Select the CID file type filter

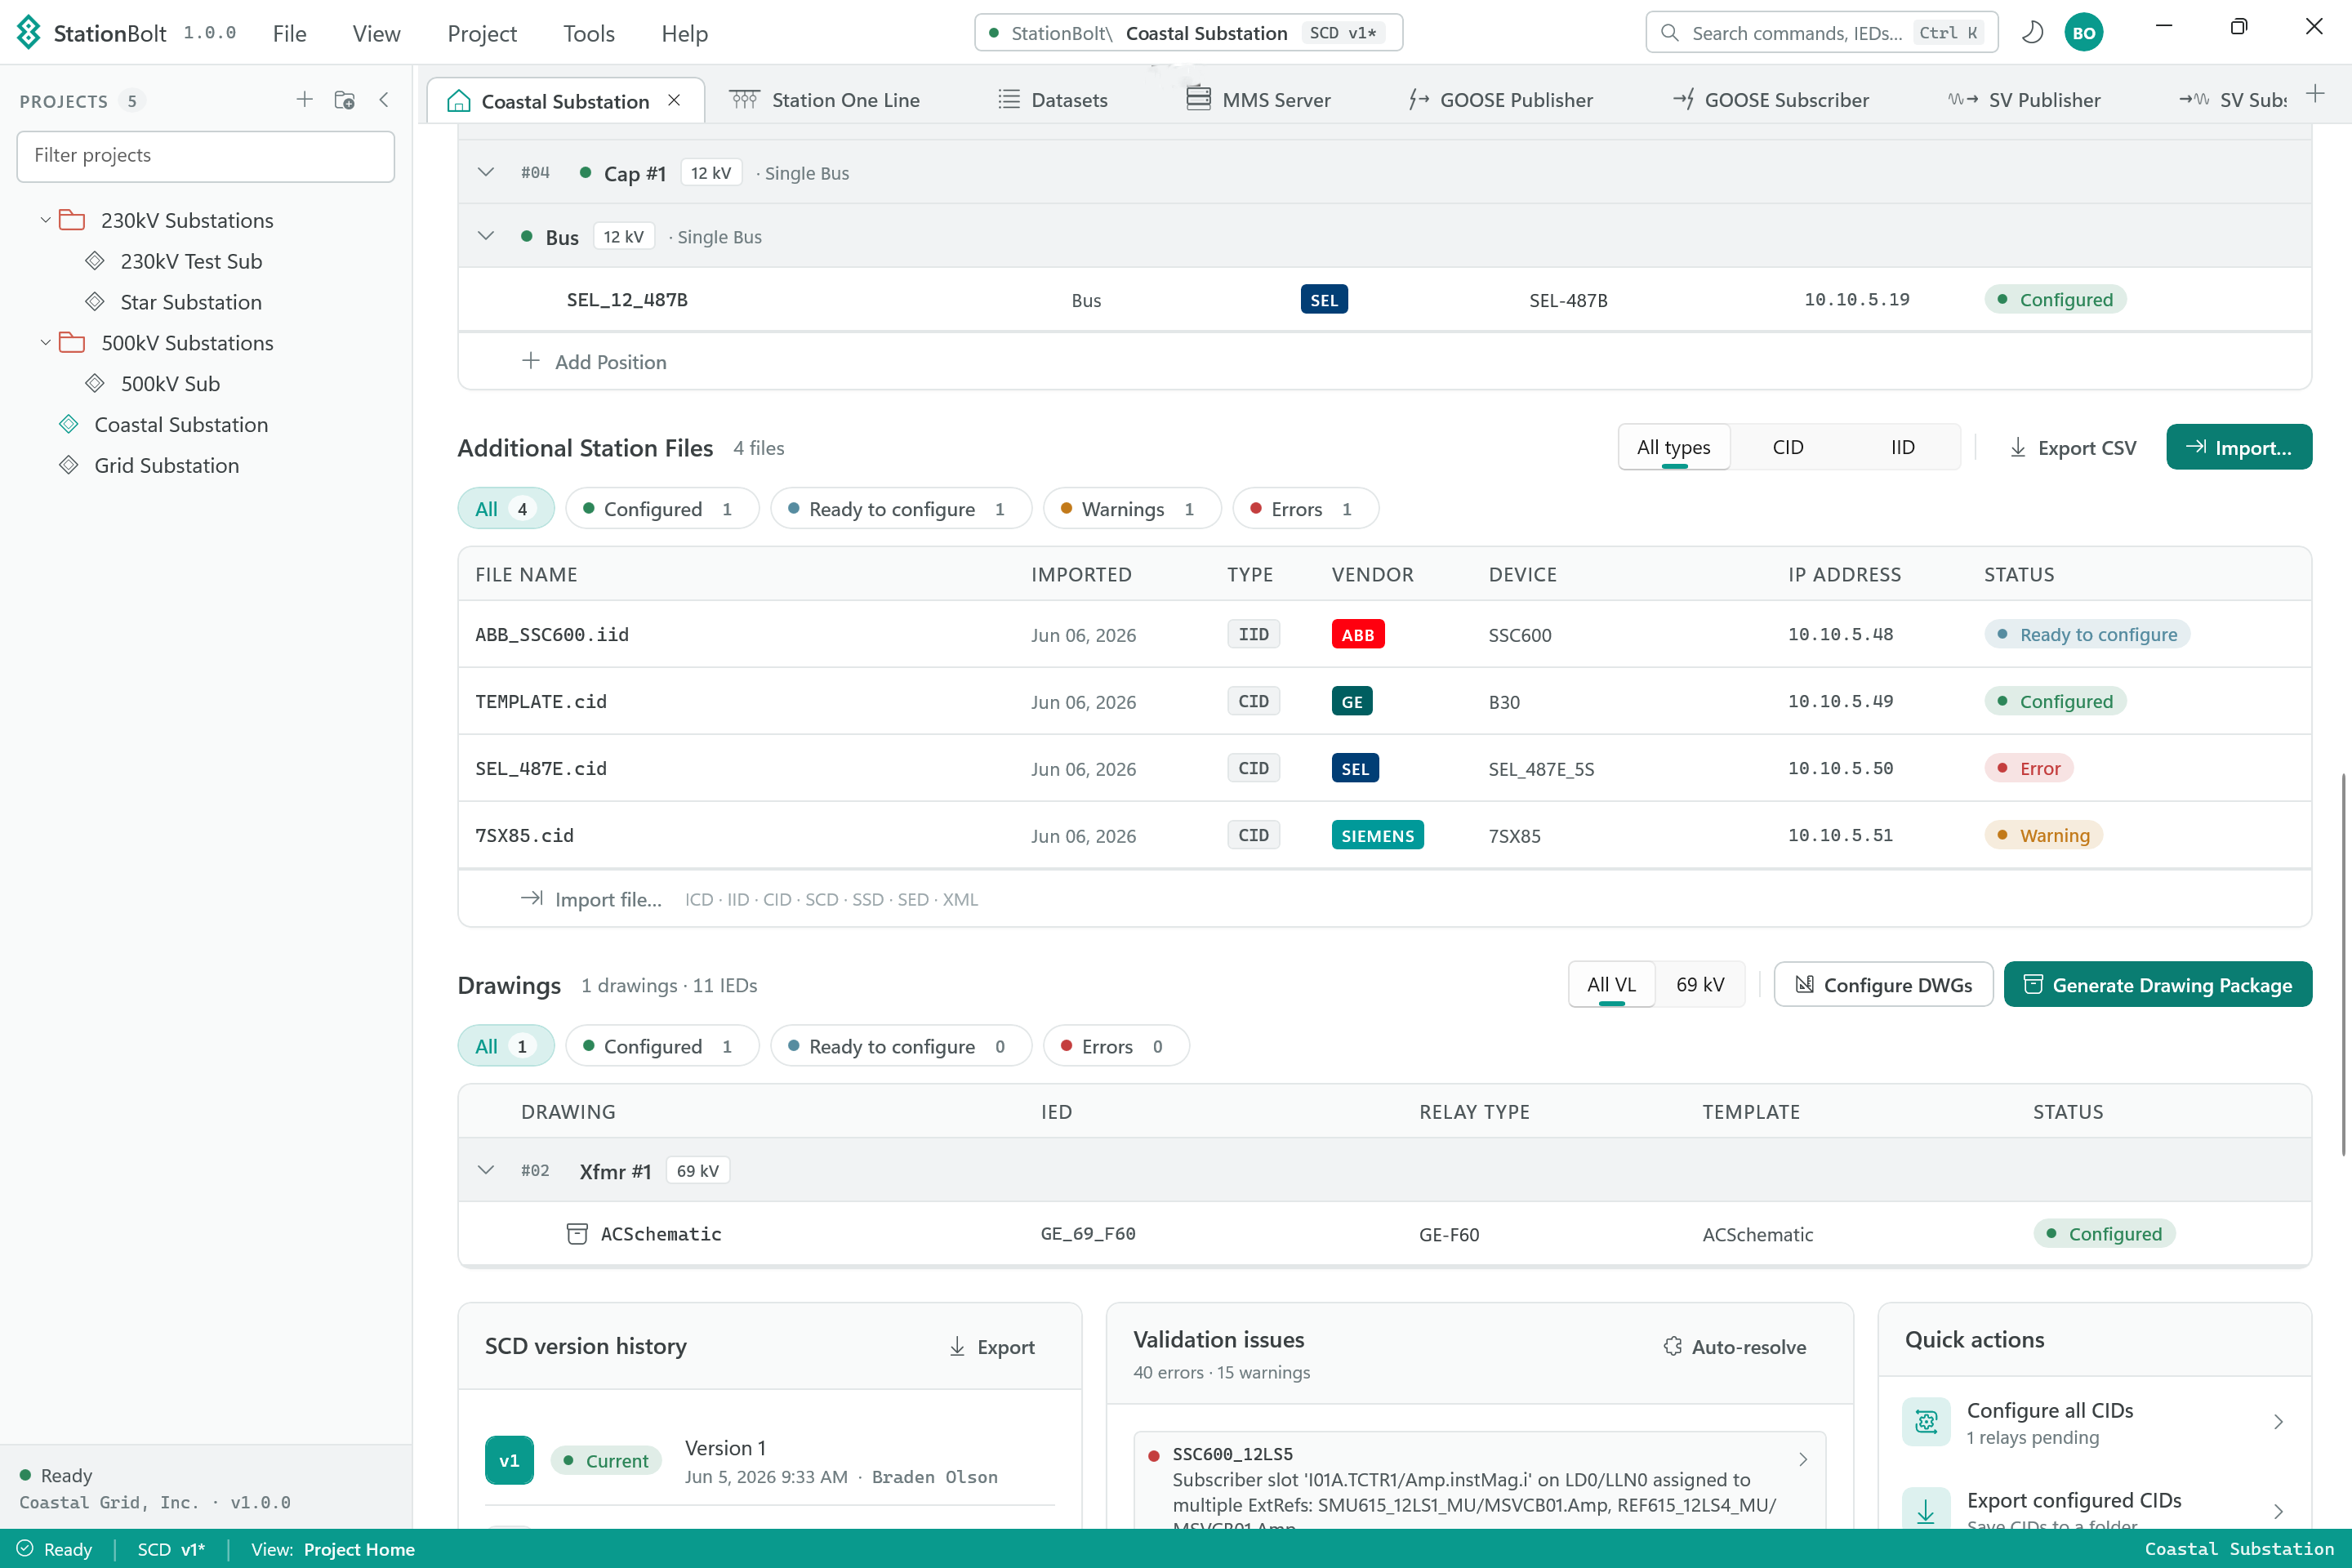[x=1788, y=447]
